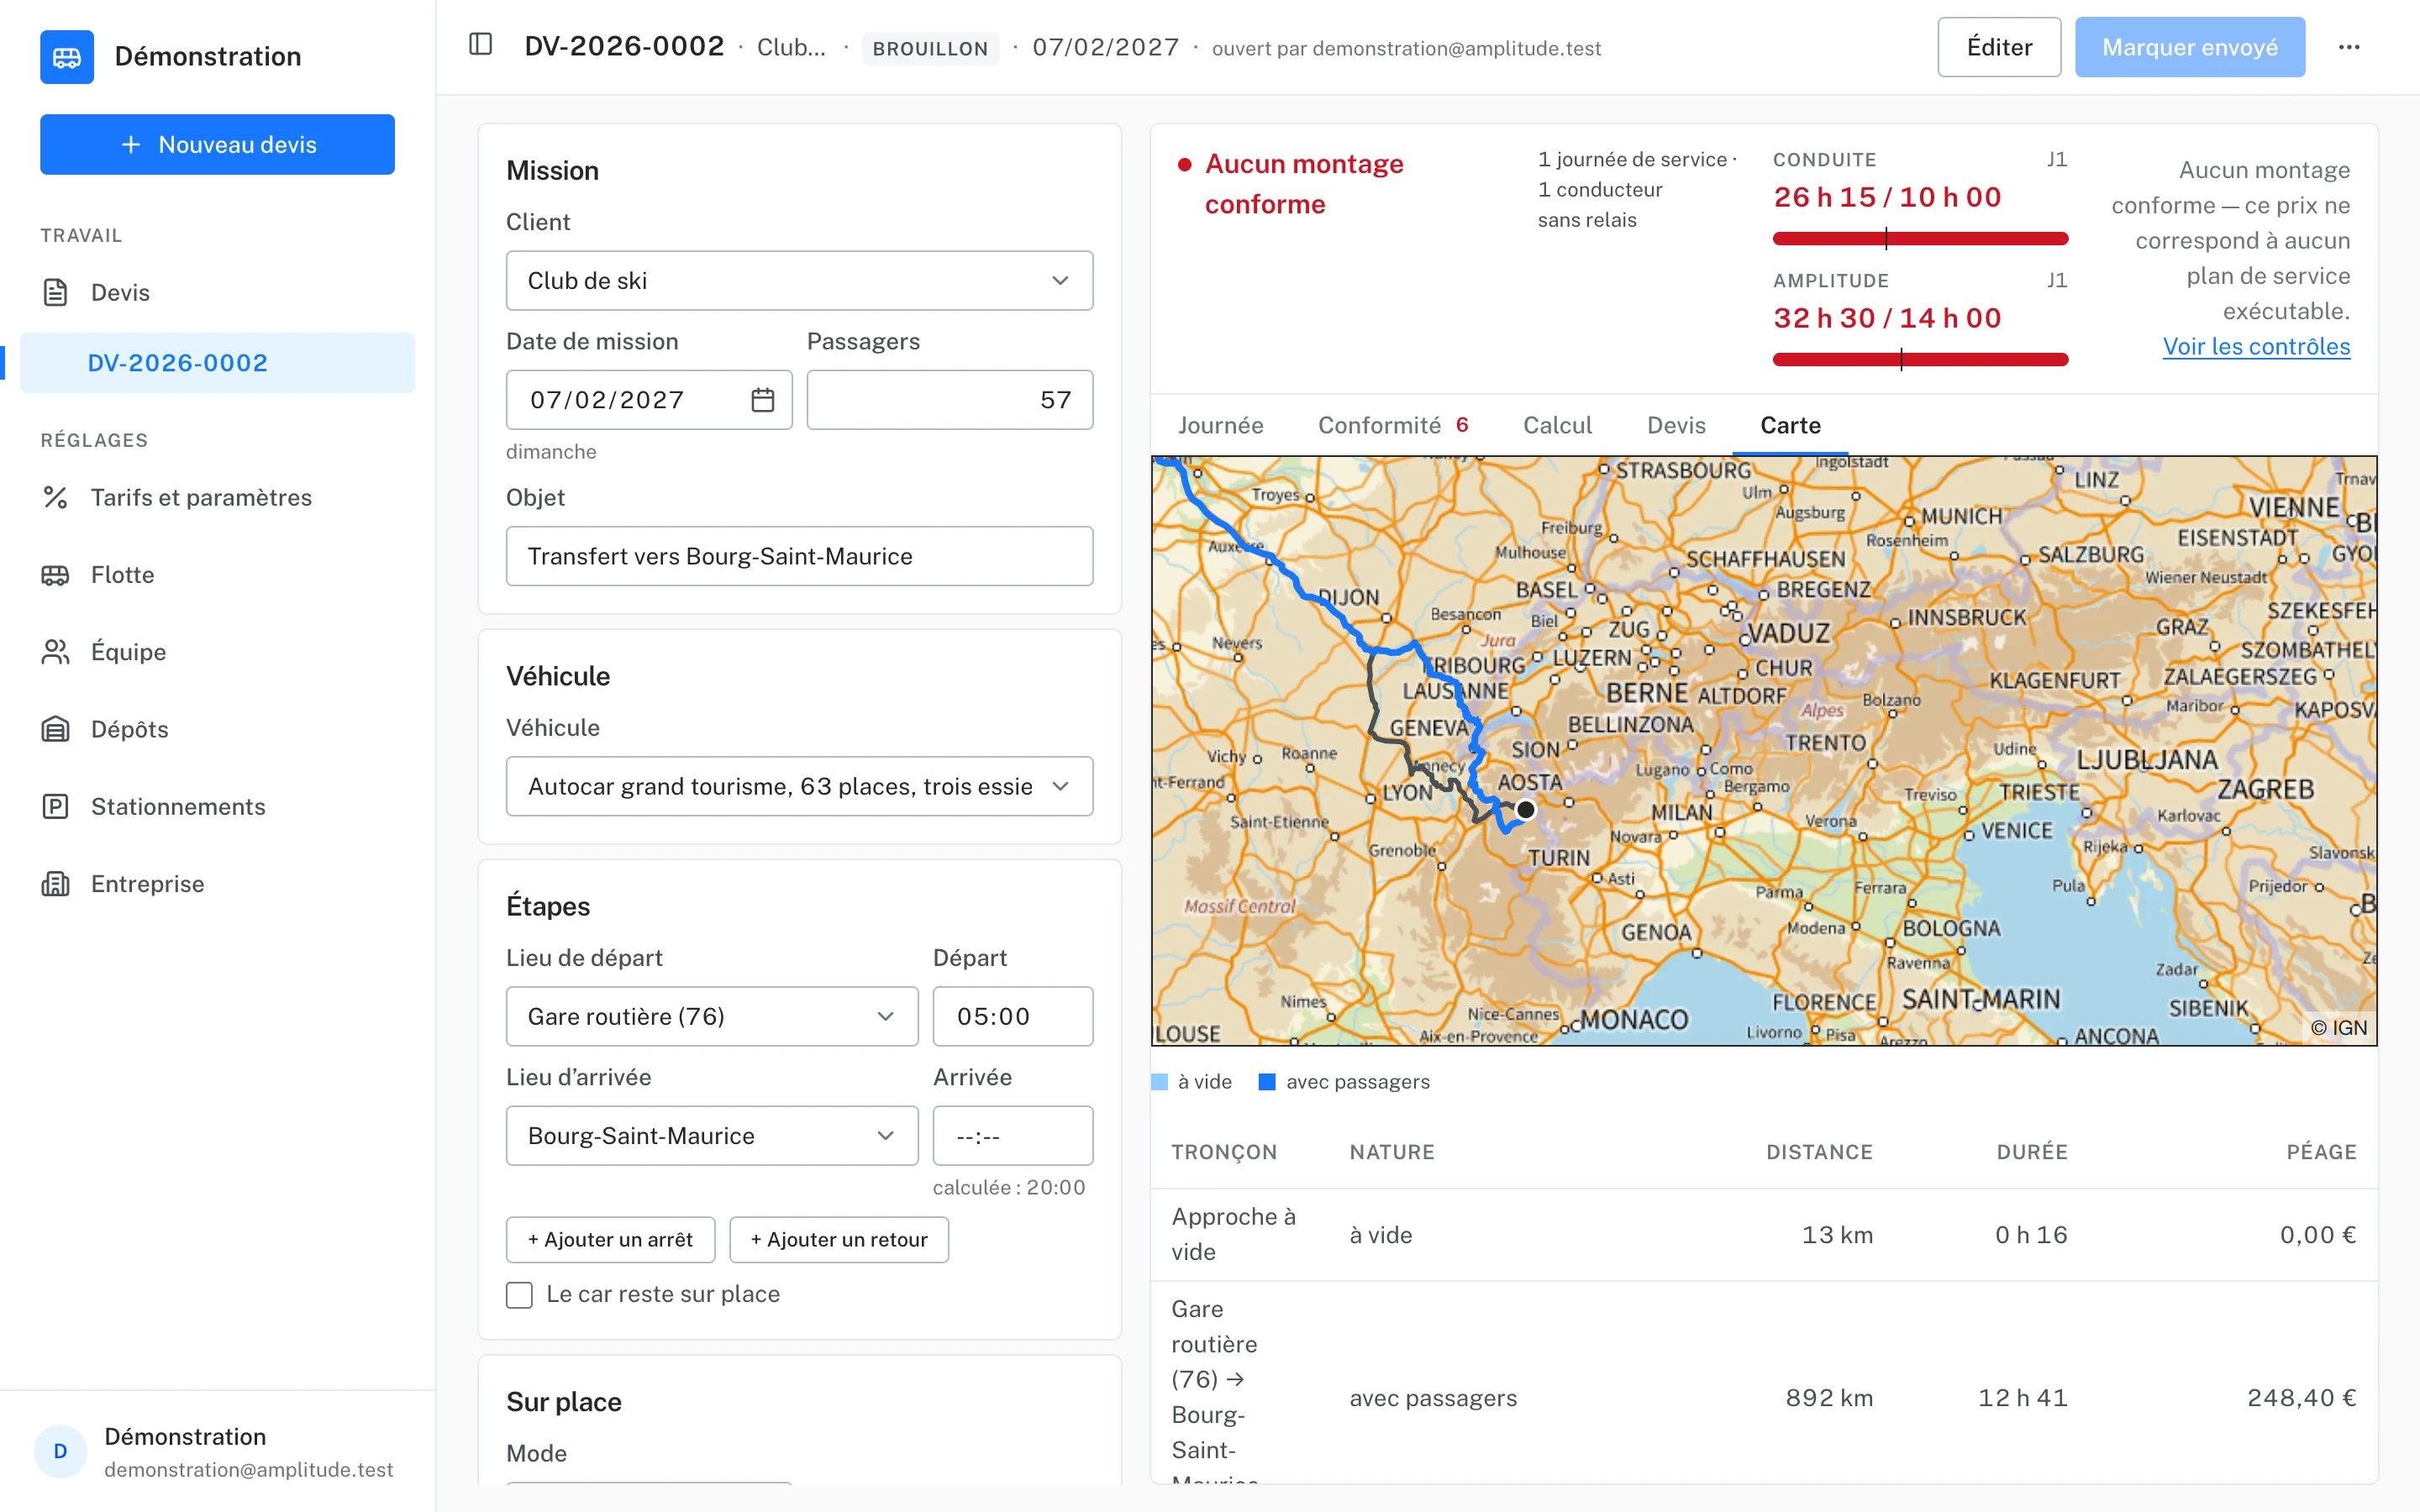
Task: Click the black destination marker on map
Action: tap(1525, 809)
